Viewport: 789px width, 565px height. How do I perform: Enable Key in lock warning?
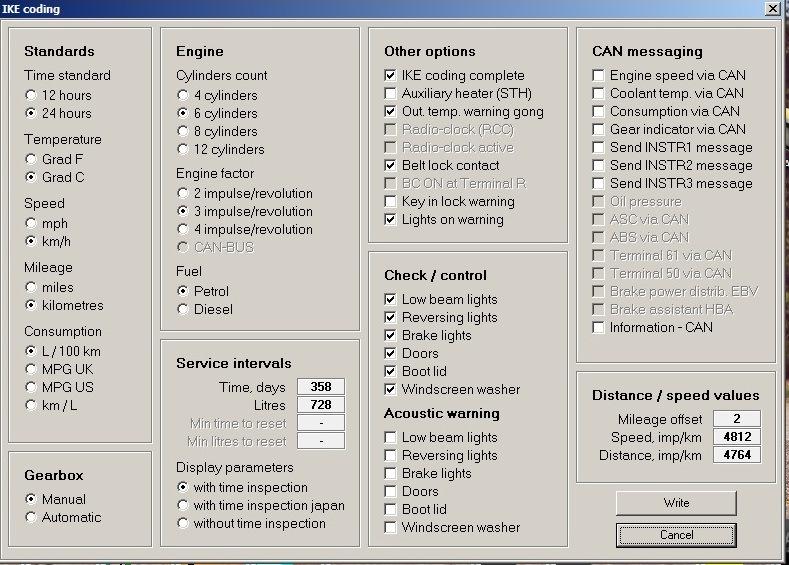(390, 201)
